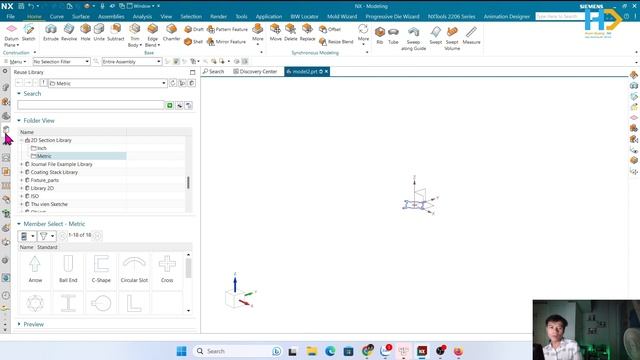Viewport: 640px width, 360px height.
Task: Open the Swept Volume tool
Action: 452,38
